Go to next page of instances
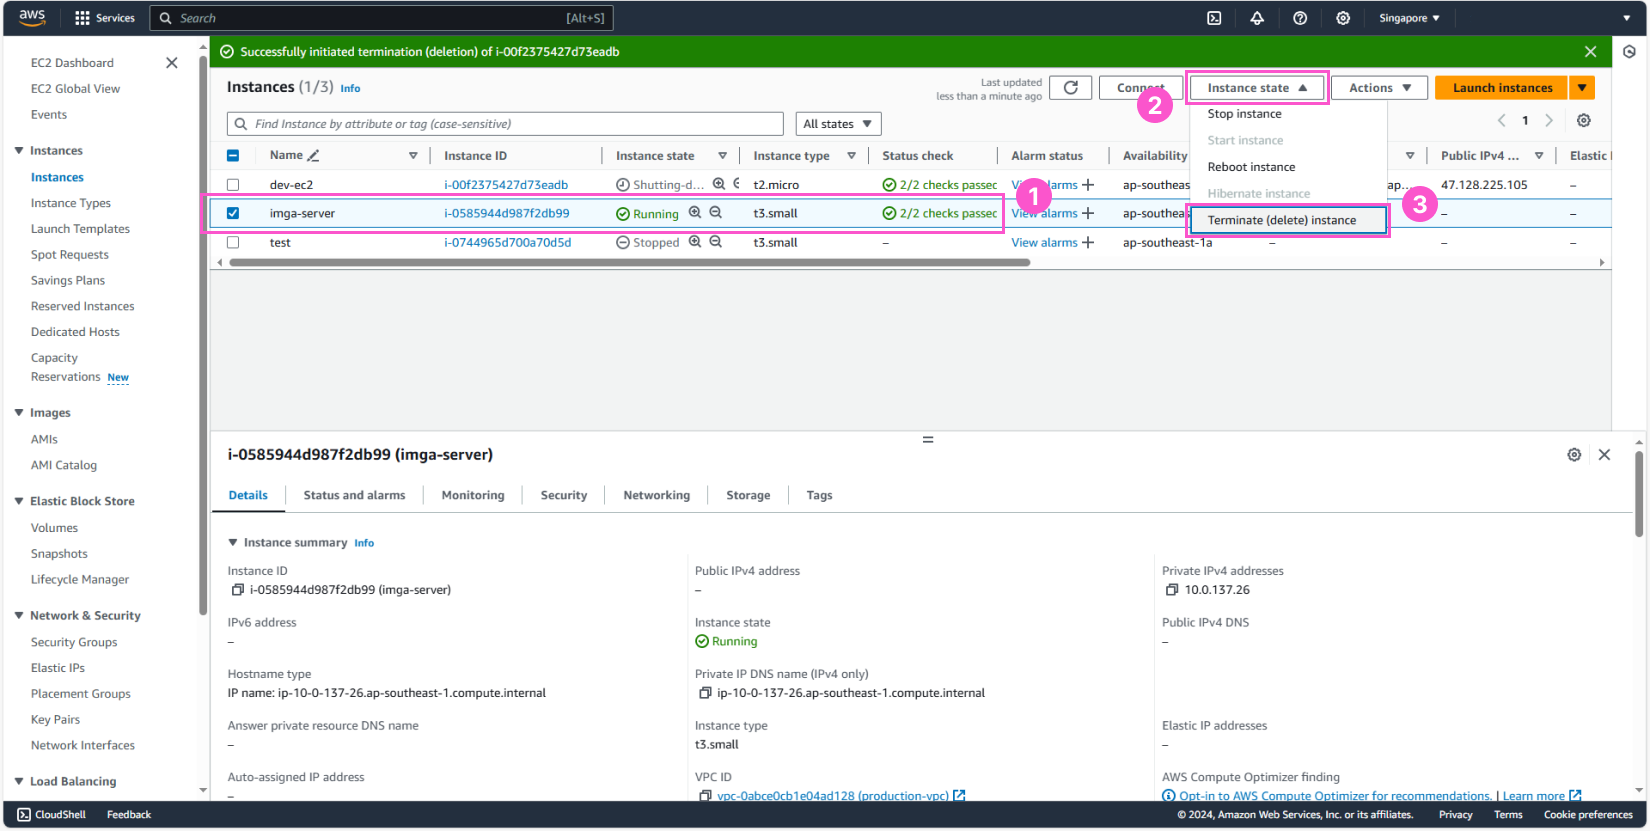This screenshot has height=832, width=1650. 1549,120
